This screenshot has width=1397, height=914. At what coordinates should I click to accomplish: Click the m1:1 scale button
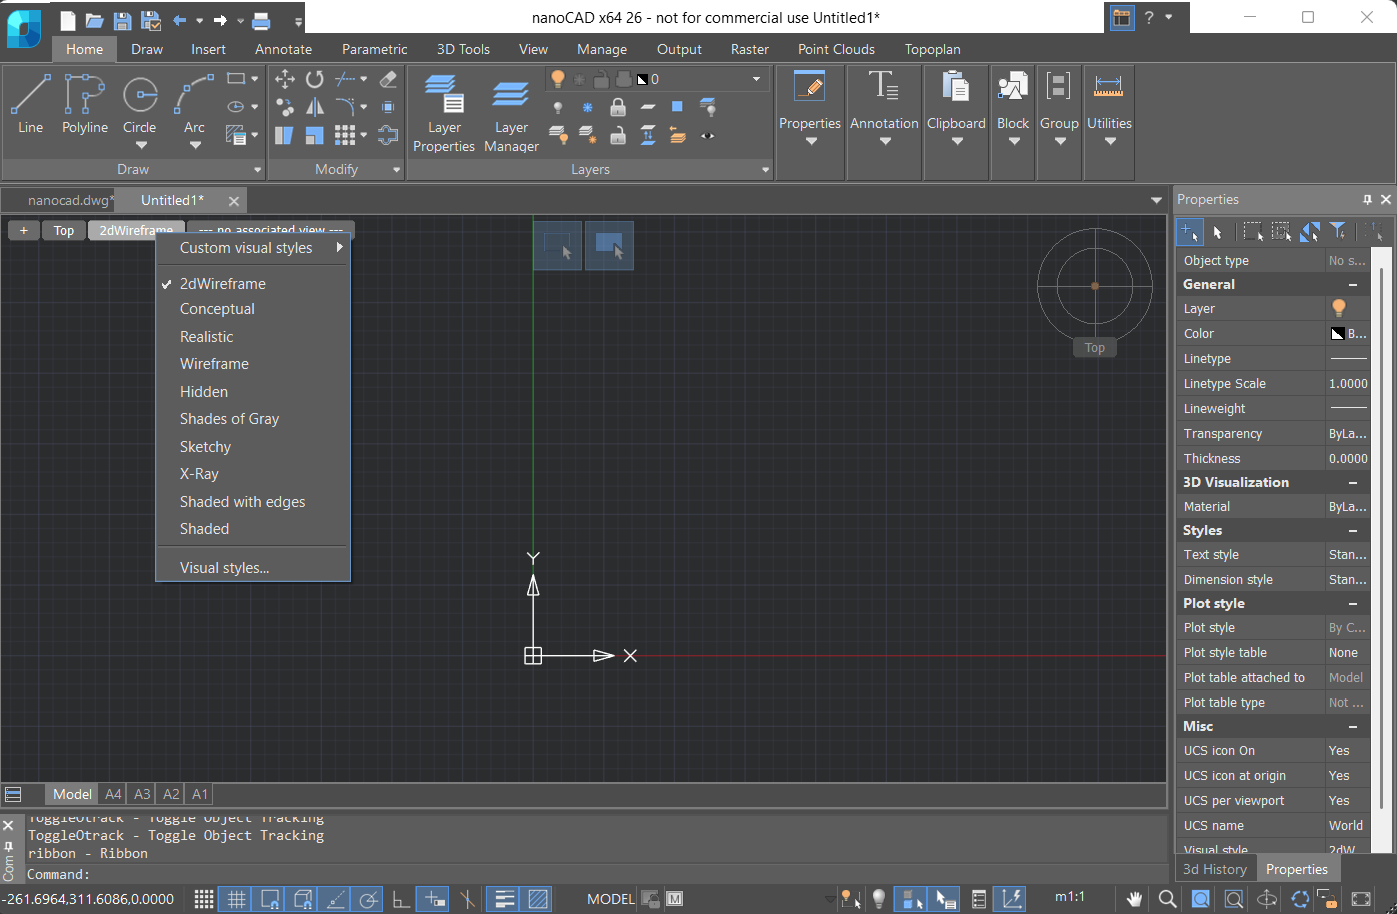pos(1070,897)
